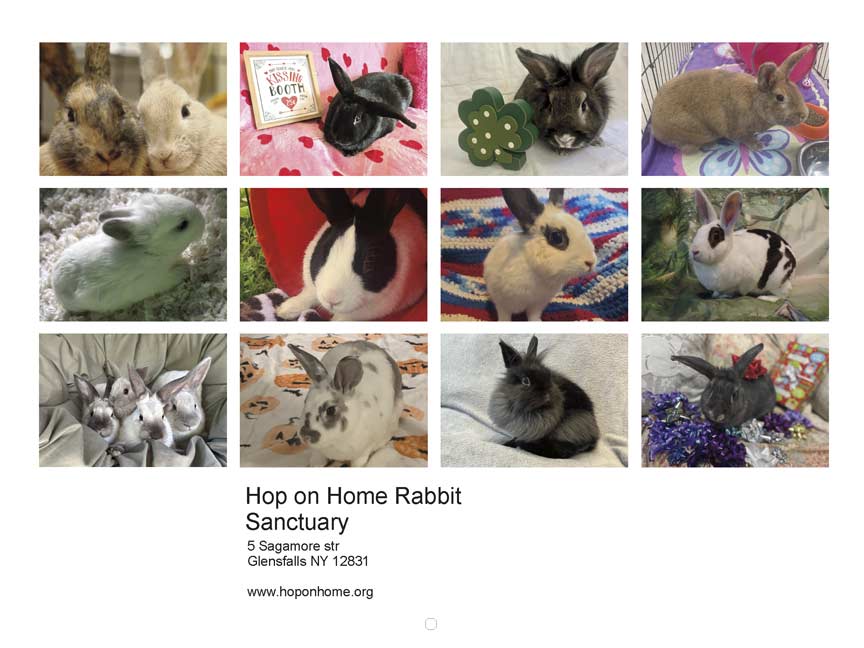Open the white baby bunny photo
This screenshot has width=864, height=648.
133,255
